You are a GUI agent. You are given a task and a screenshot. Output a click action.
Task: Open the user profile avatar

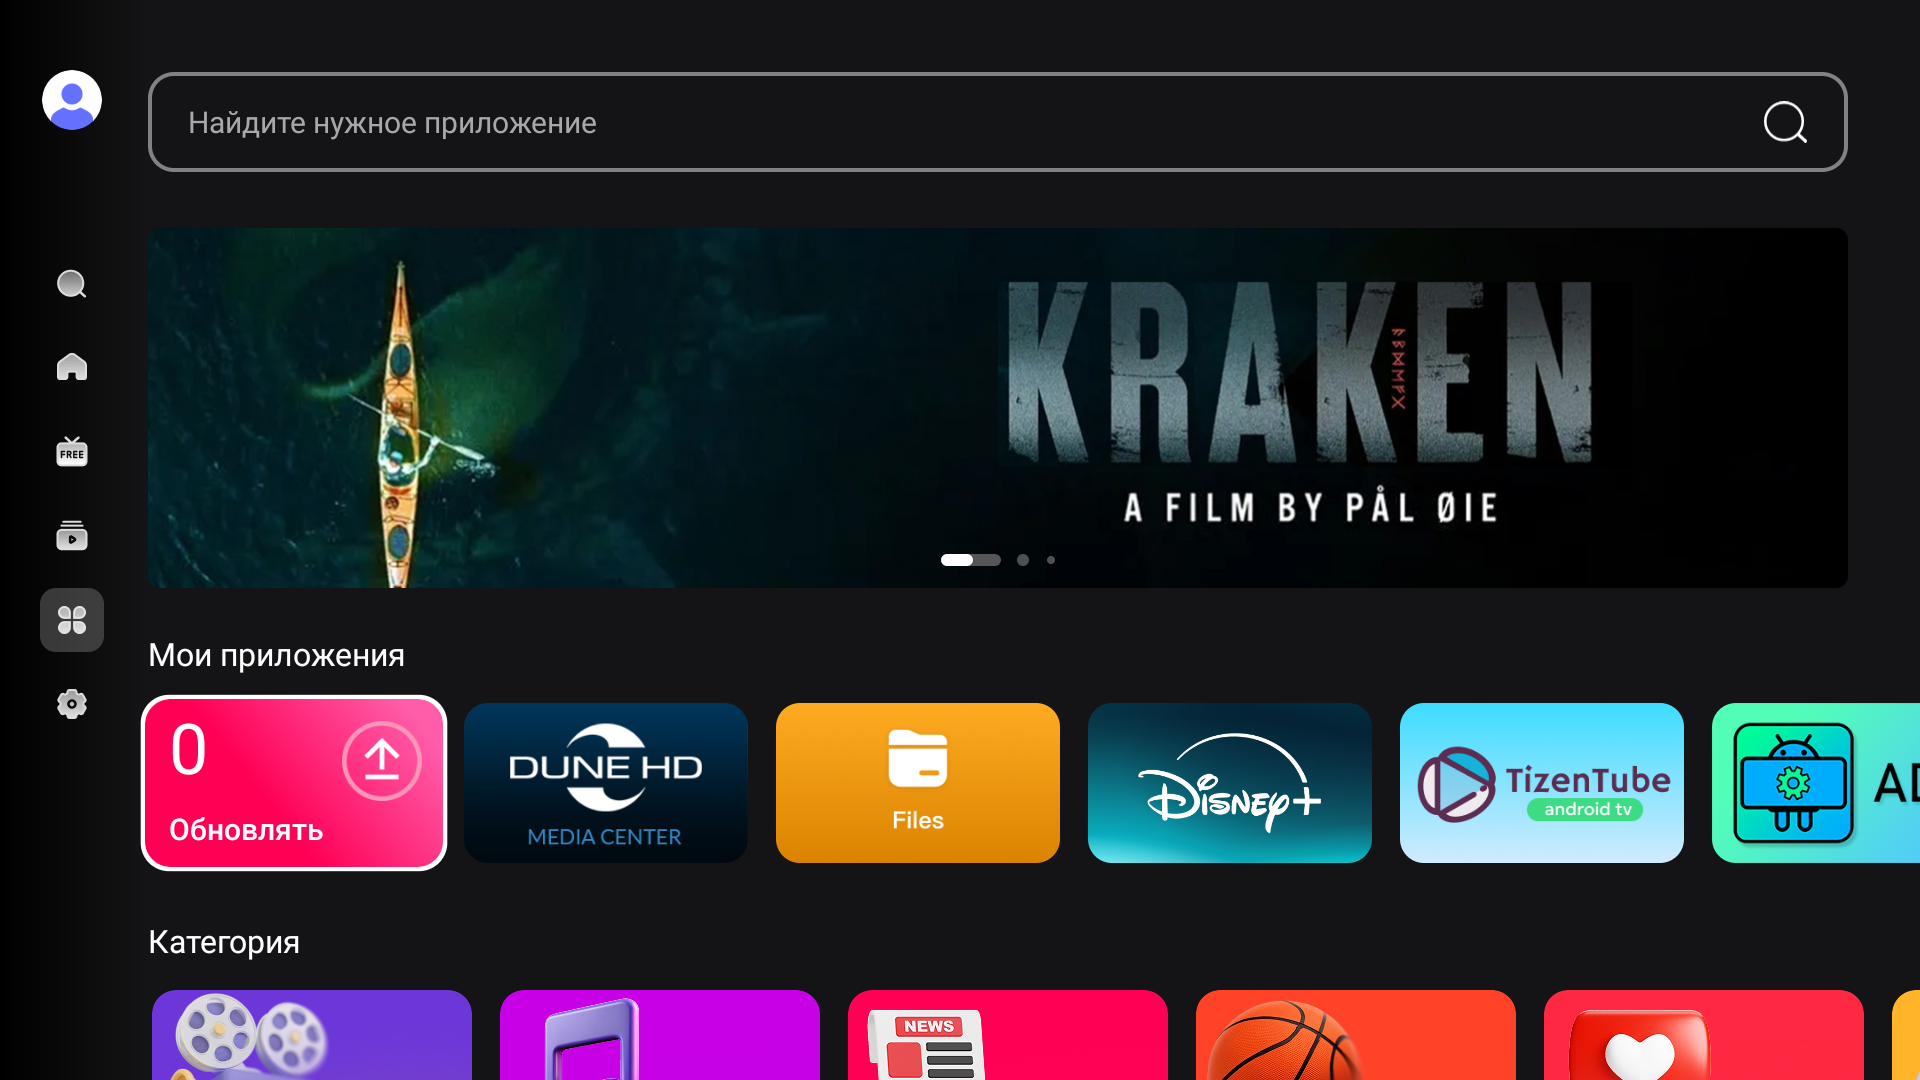tap(72, 100)
